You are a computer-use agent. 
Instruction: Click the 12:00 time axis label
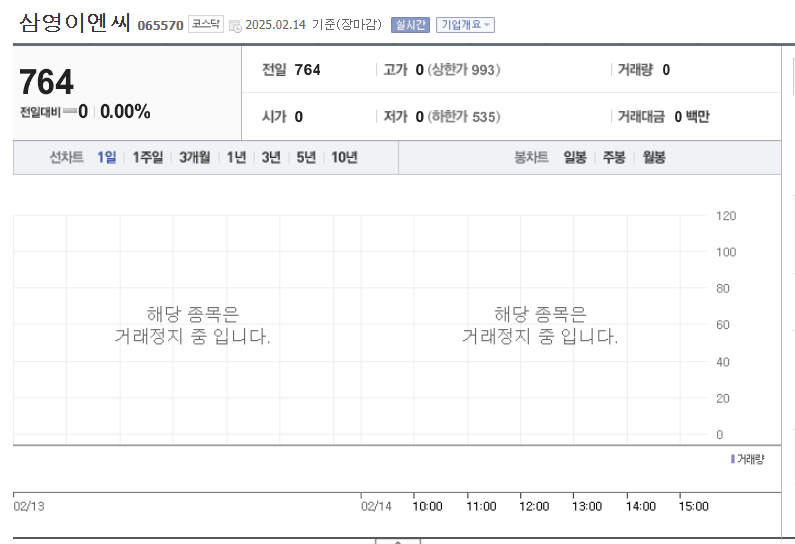(534, 506)
